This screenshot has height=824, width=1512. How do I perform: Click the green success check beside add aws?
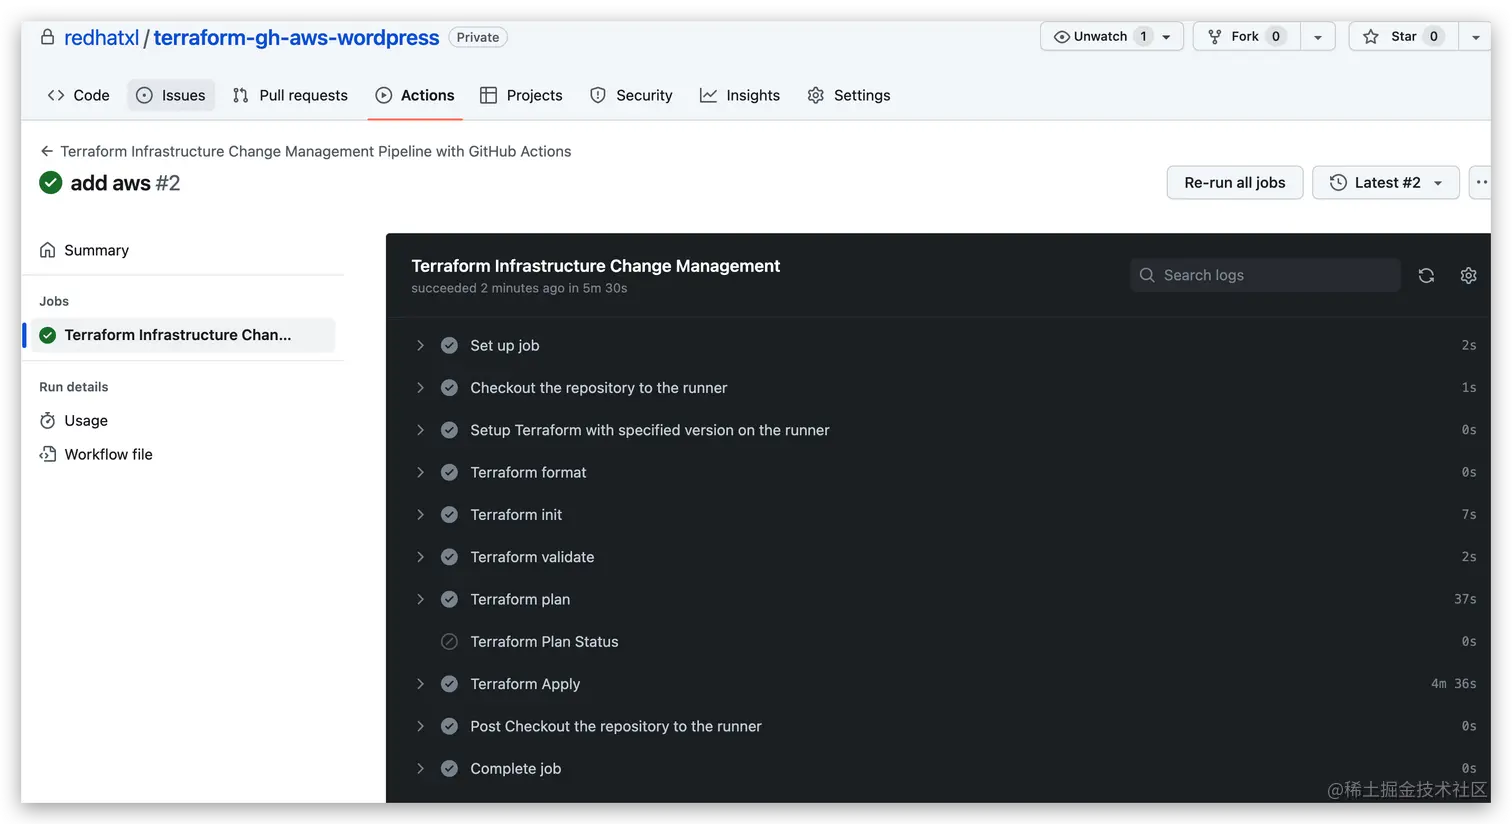click(x=51, y=183)
